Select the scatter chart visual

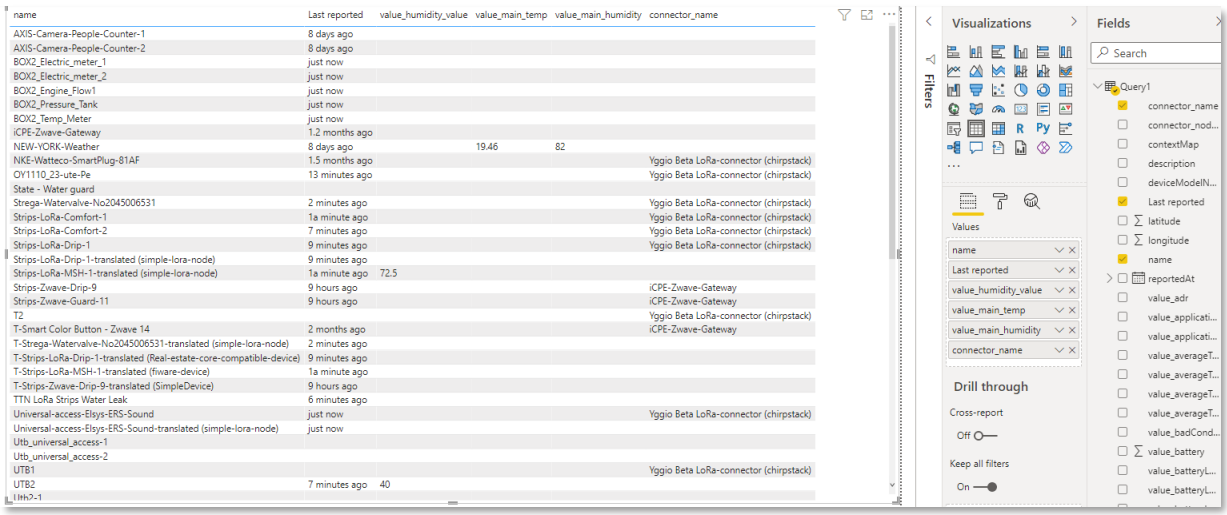pyautogui.click(x=998, y=90)
